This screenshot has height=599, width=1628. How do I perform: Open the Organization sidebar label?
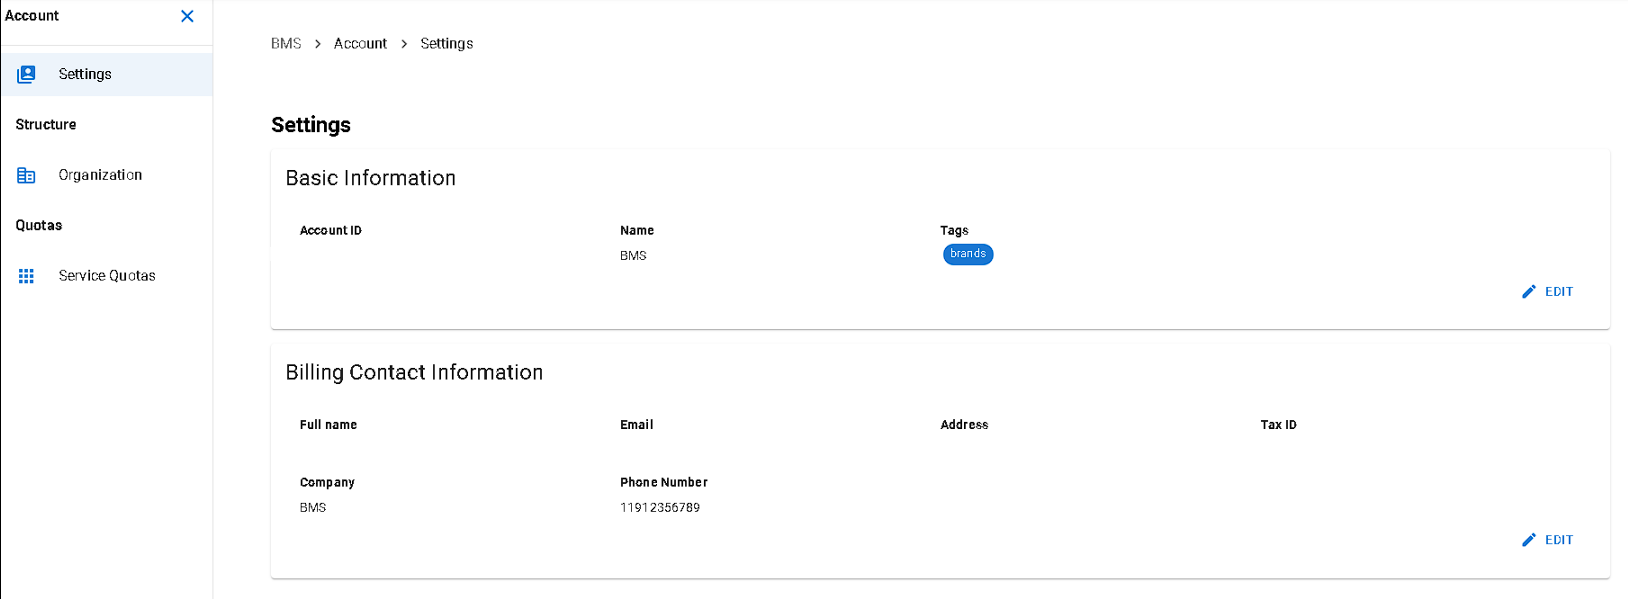[100, 175]
